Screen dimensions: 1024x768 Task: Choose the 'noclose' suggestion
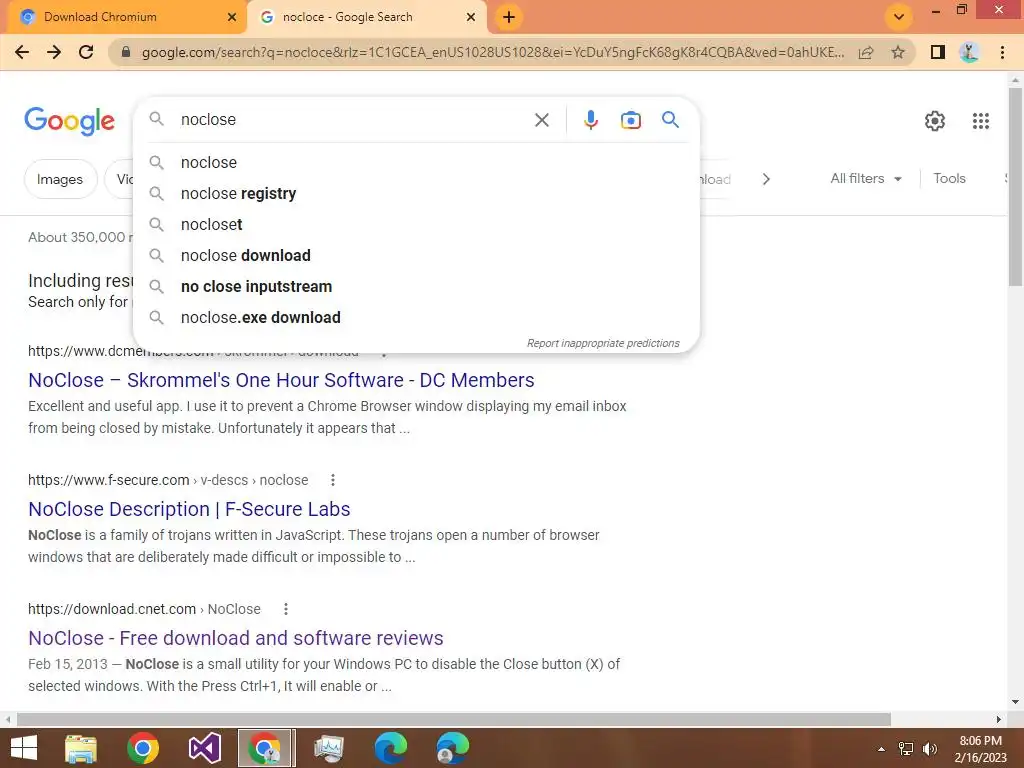pos(416,163)
